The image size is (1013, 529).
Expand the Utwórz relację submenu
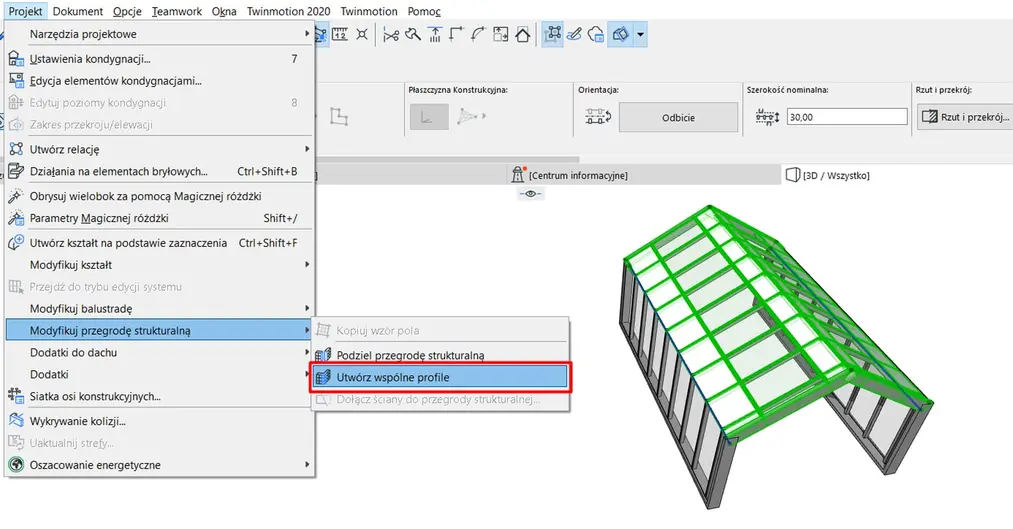(x=160, y=149)
